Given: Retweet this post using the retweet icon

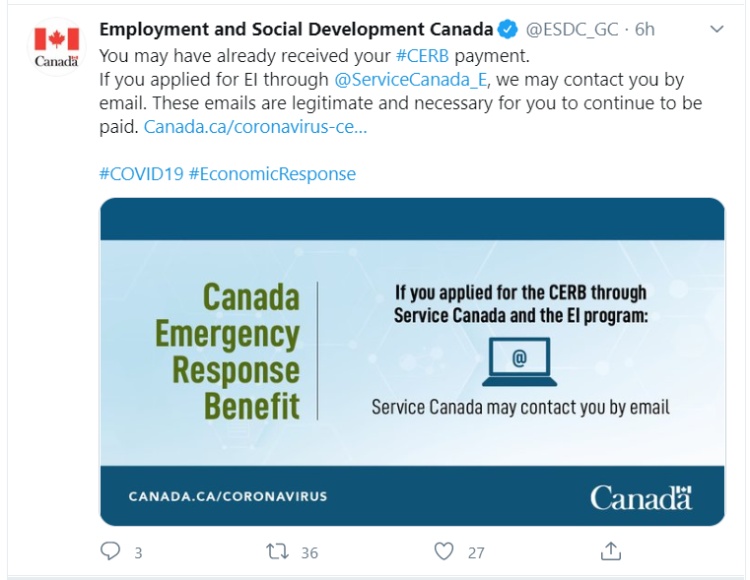Looking at the screenshot, I should tap(278, 552).
